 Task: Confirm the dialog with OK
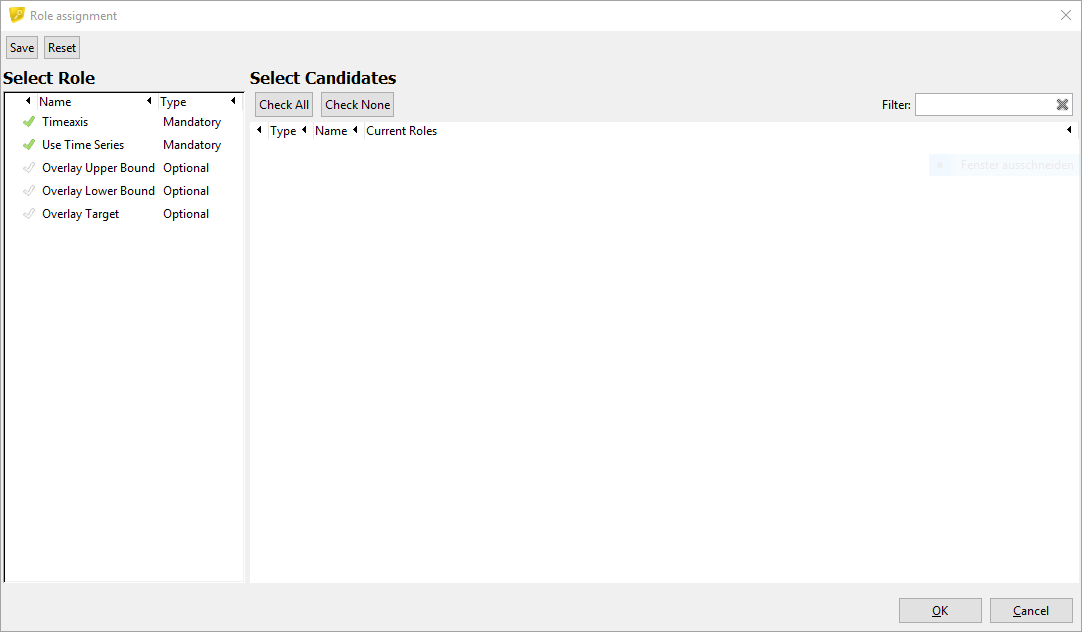pos(940,611)
